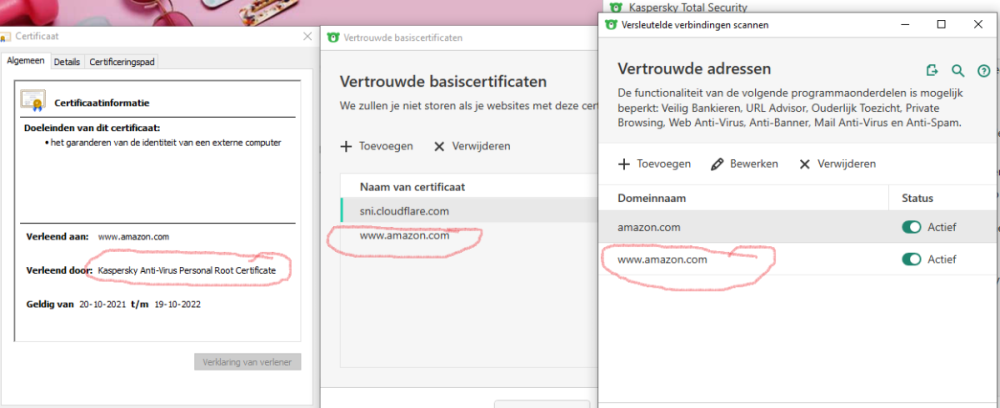Click the Verleend aan www.amazon.com value

click(133, 237)
